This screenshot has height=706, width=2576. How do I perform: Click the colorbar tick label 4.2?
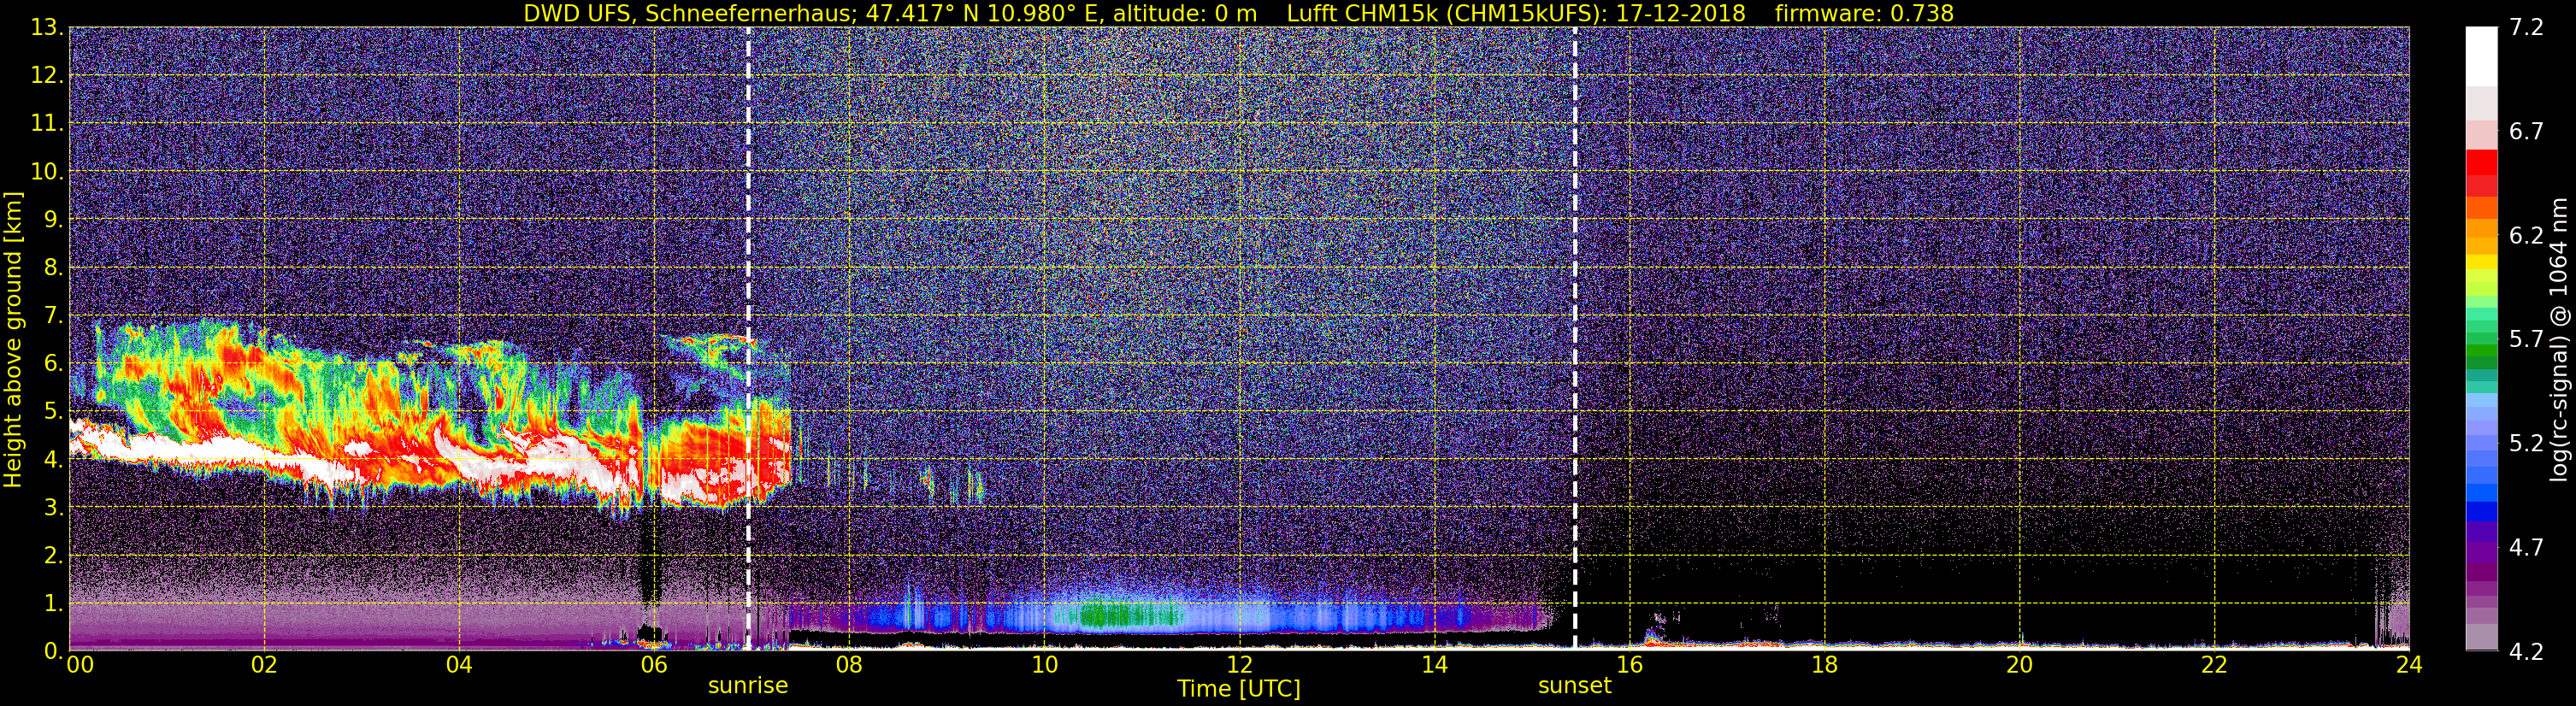tap(2526, 652)
